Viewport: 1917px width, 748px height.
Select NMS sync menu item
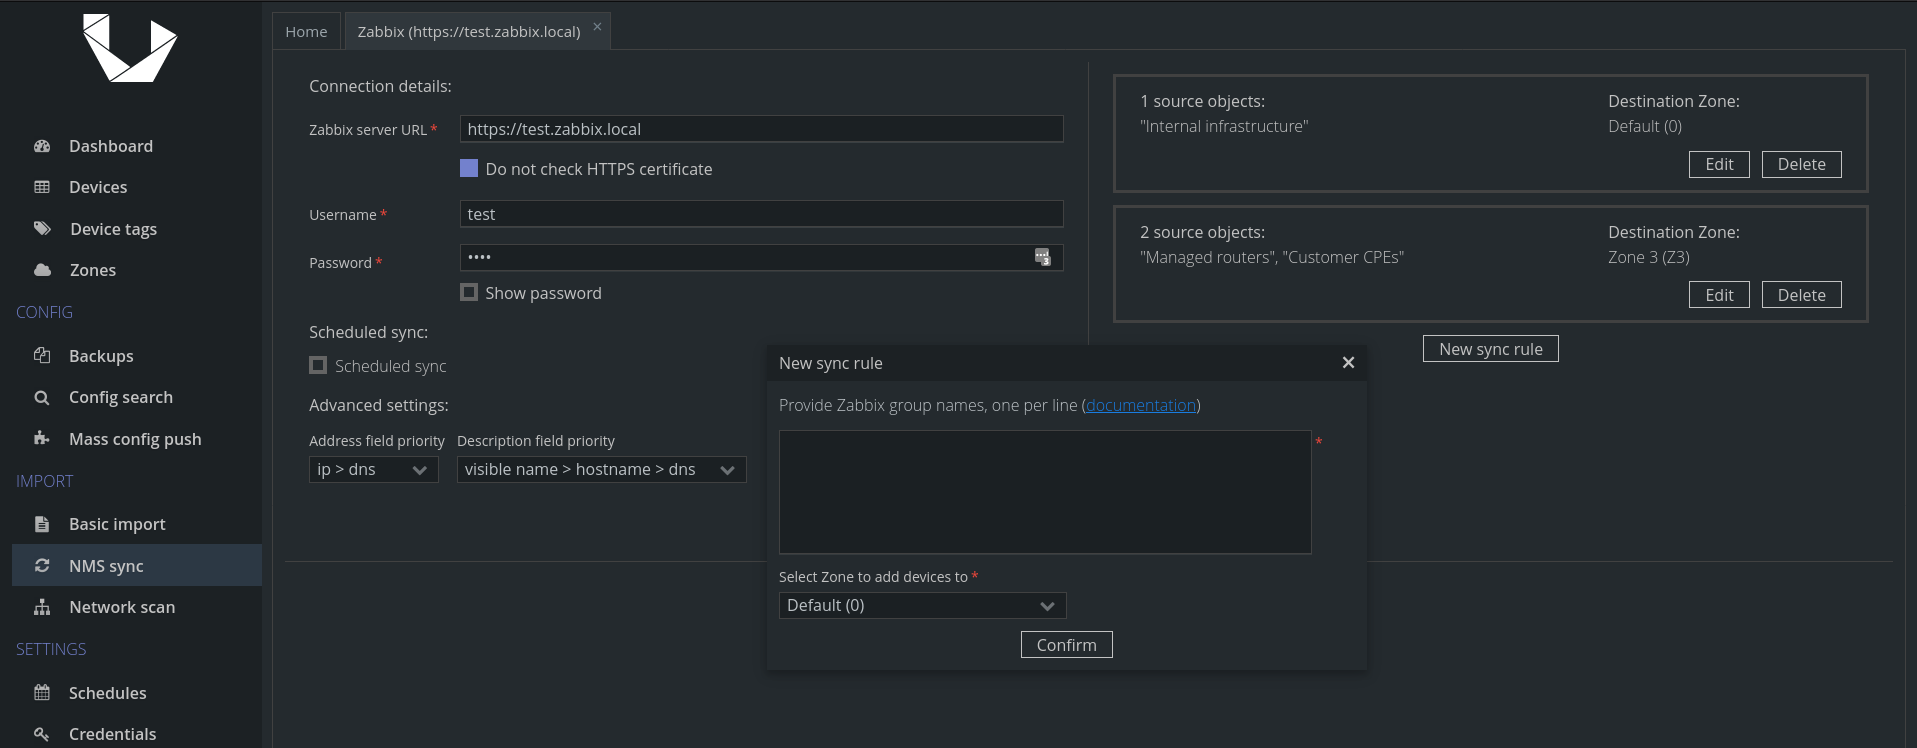point(137,565)
